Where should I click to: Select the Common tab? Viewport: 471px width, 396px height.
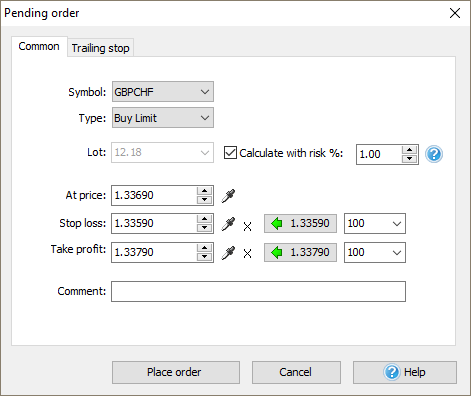(39, 46)
